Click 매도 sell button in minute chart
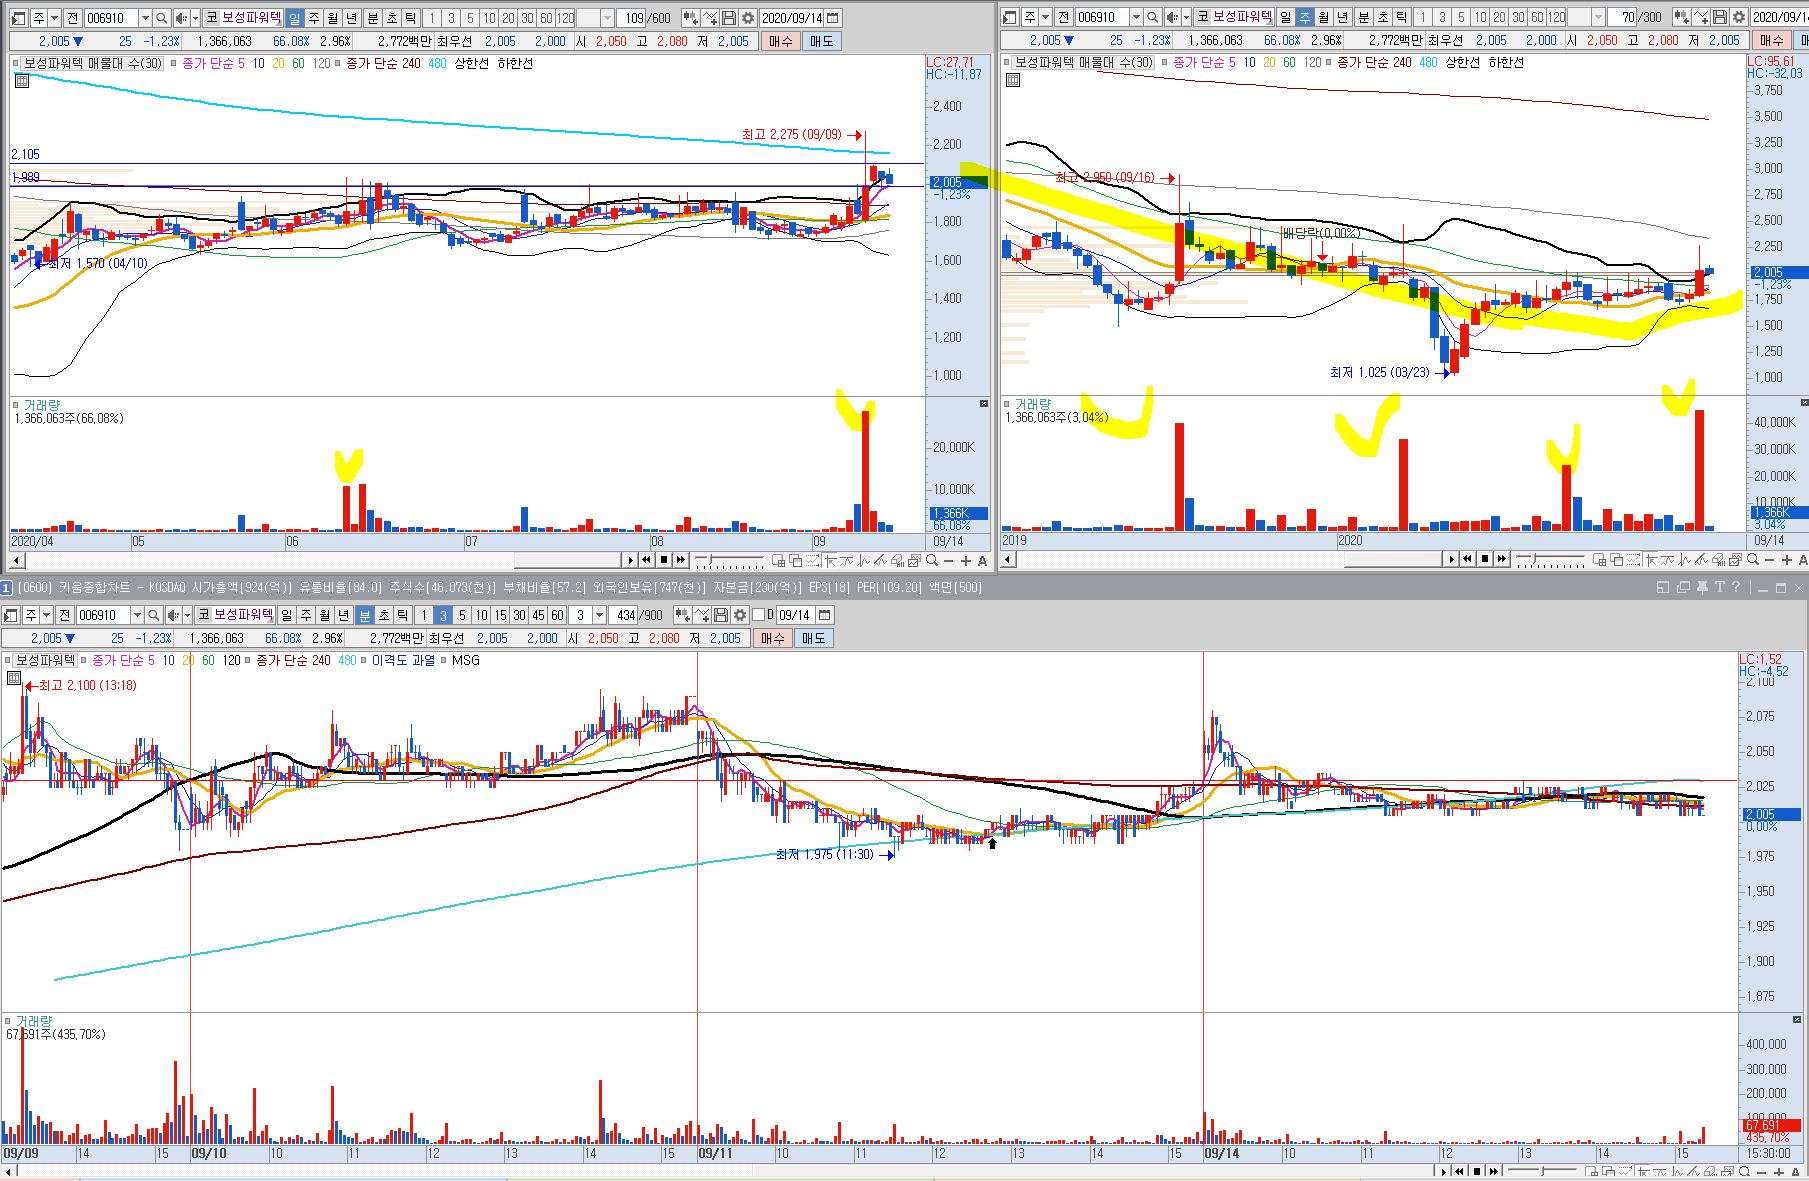Screen dimensions: 1809x1181 pos(814,638)
